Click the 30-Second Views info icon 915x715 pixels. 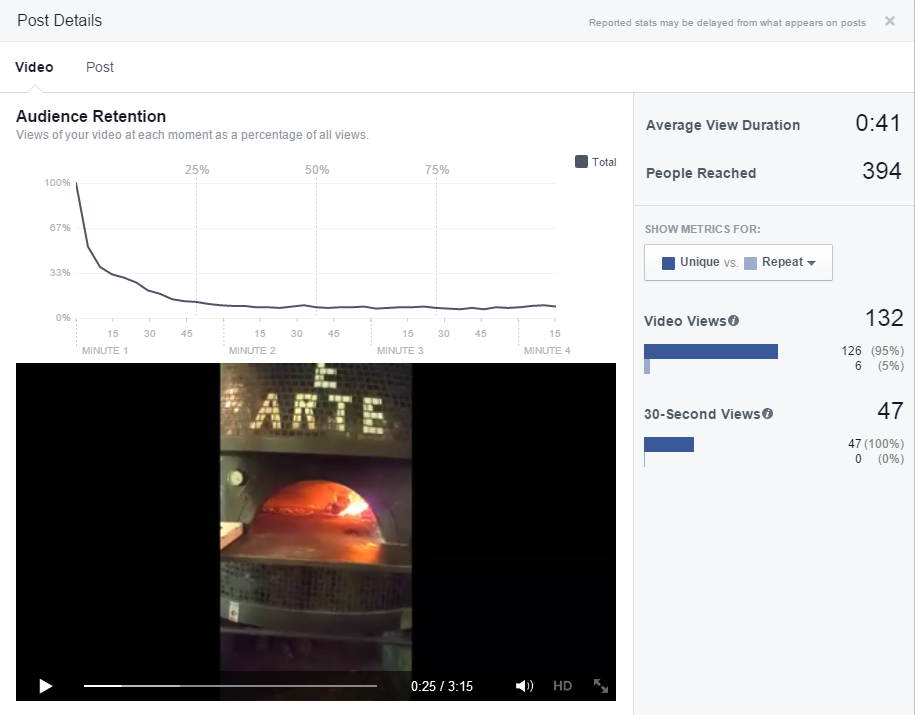767,414
